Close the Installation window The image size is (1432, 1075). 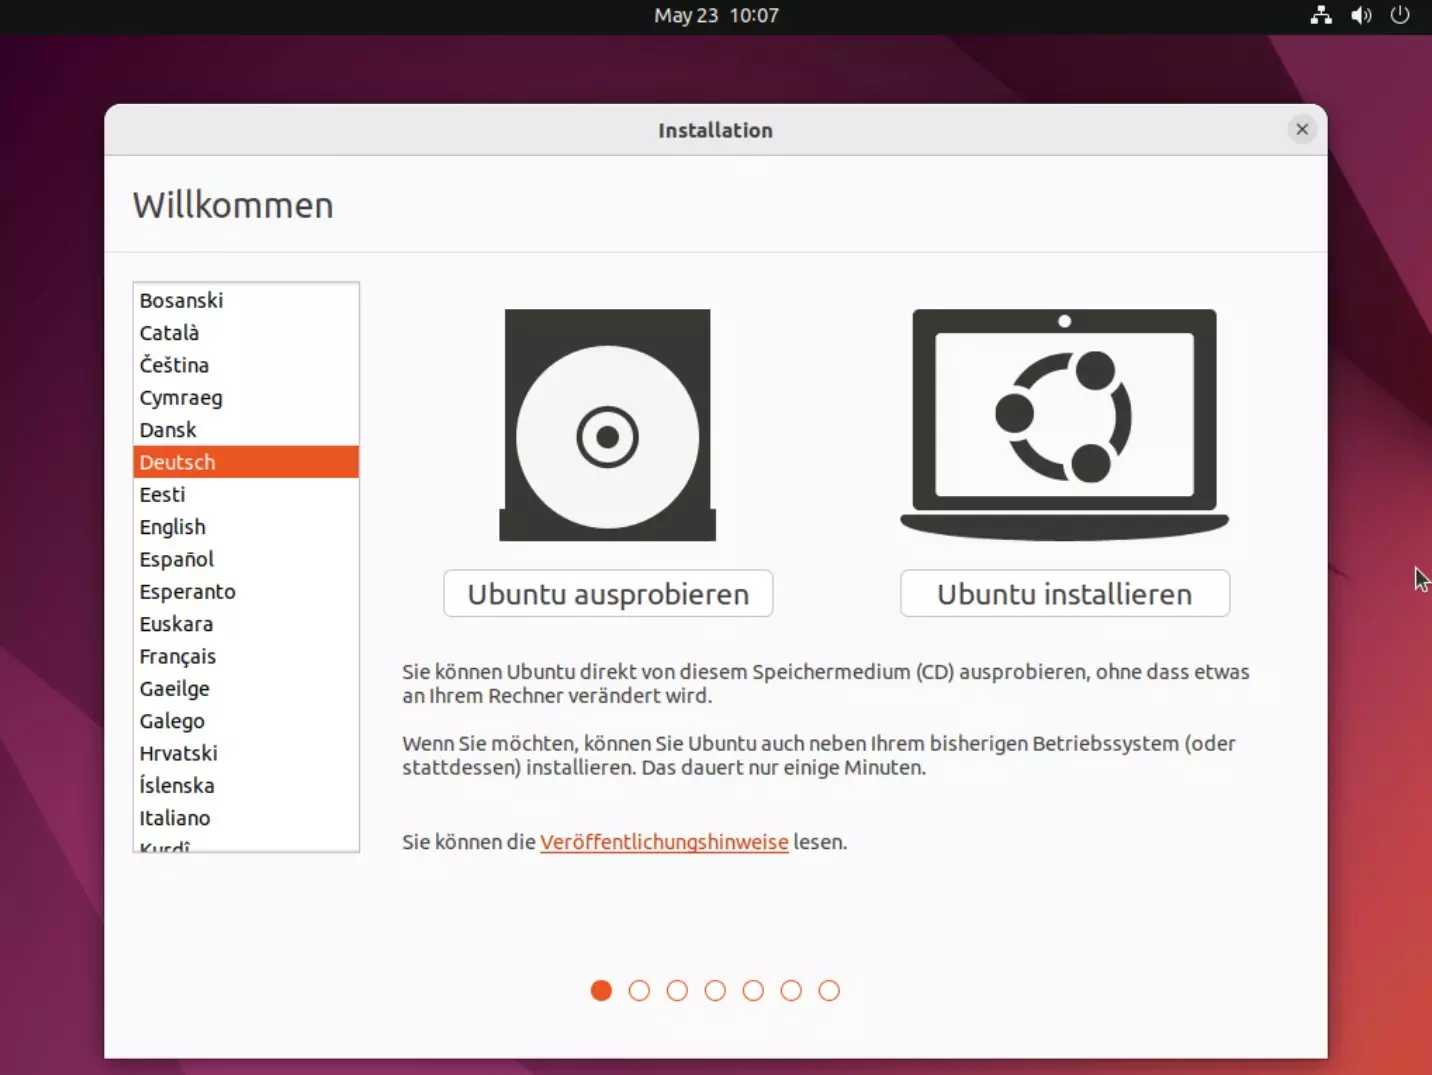click(1302, 129)
